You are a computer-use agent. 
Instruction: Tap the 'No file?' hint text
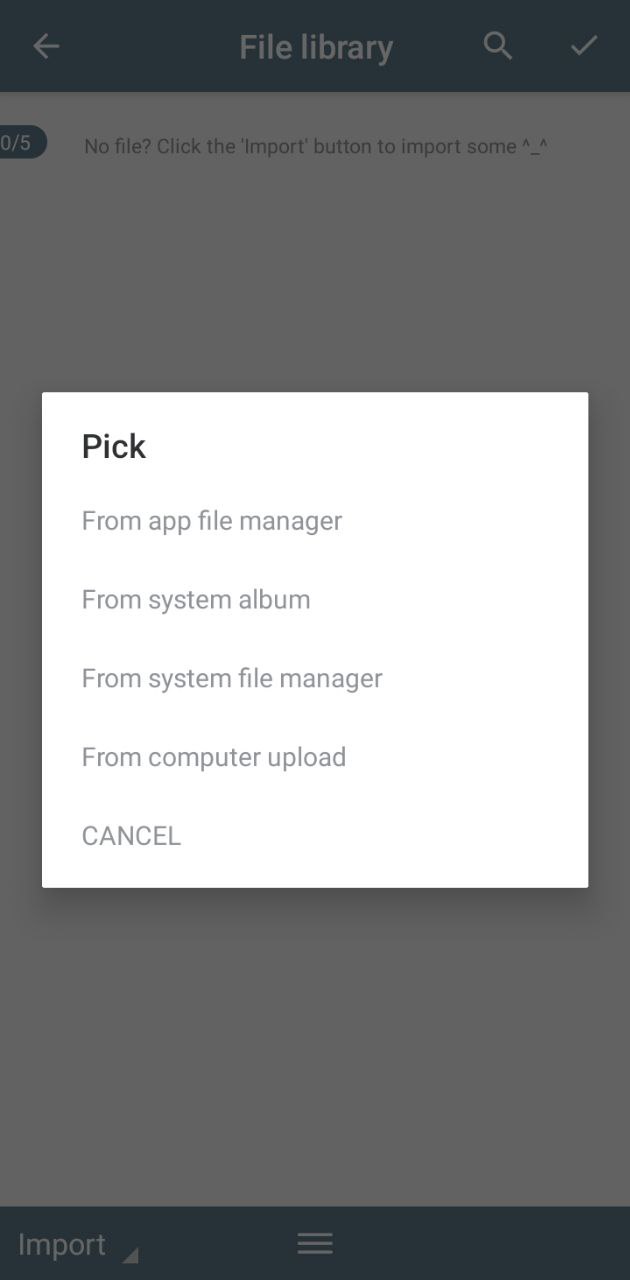click(x=316, y=146)
